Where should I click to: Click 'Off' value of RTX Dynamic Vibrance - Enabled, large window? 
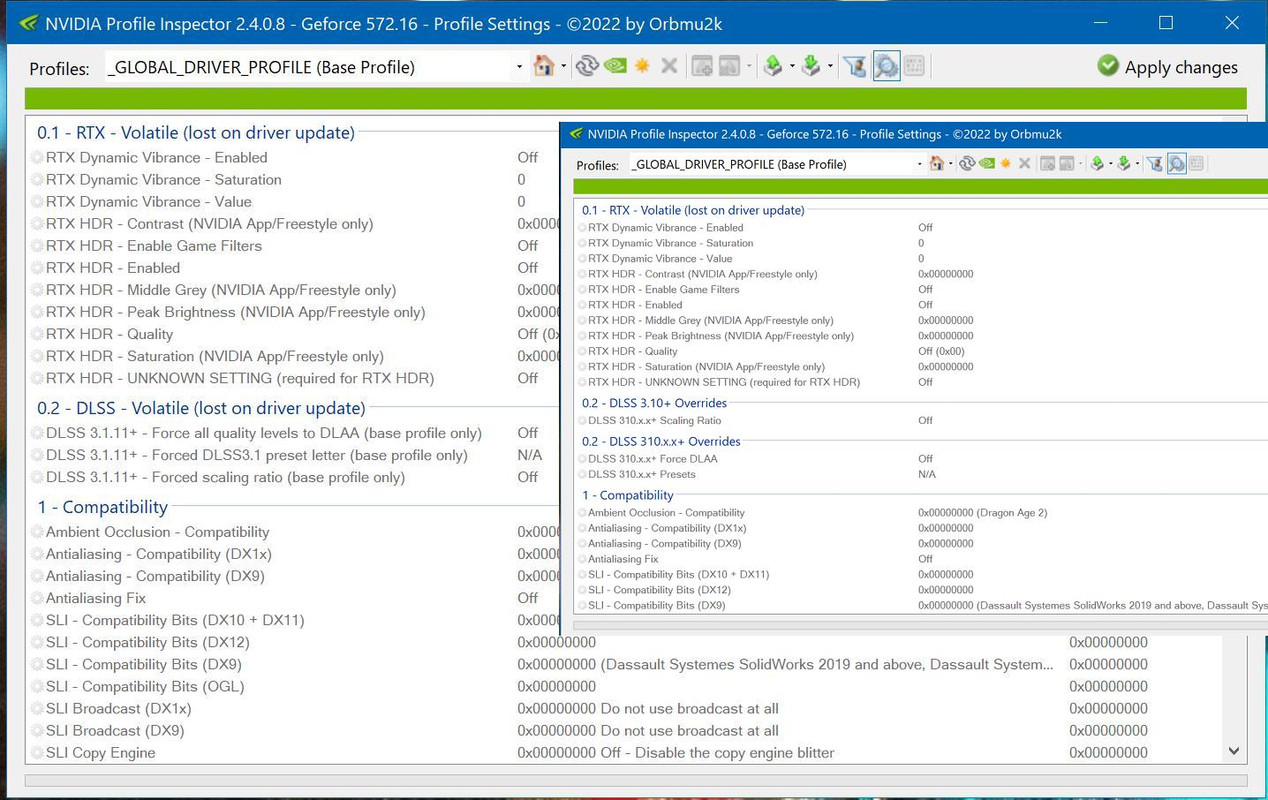(528, 157)
